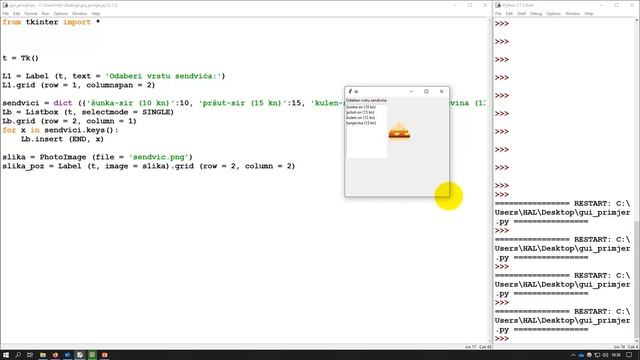Maximize the tk window

pyautogui.click(x=426, y=91)
